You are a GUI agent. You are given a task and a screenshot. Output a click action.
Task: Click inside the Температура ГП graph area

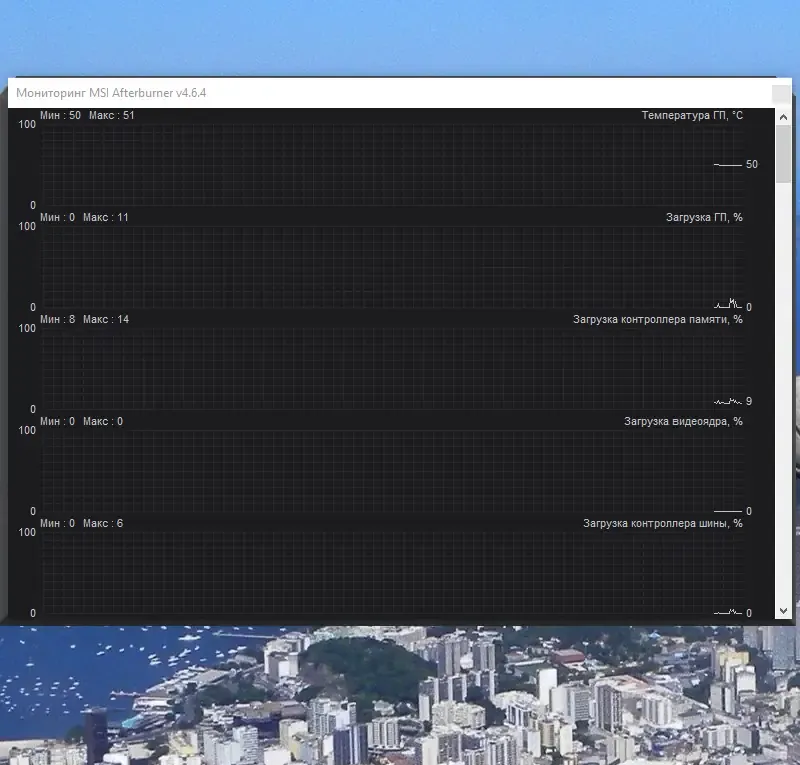(392, 164)
